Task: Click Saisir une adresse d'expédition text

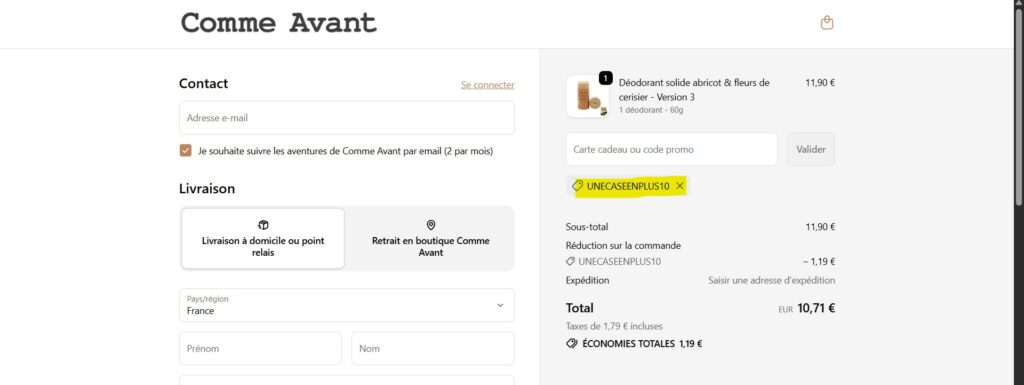Action: coord(772,281)
